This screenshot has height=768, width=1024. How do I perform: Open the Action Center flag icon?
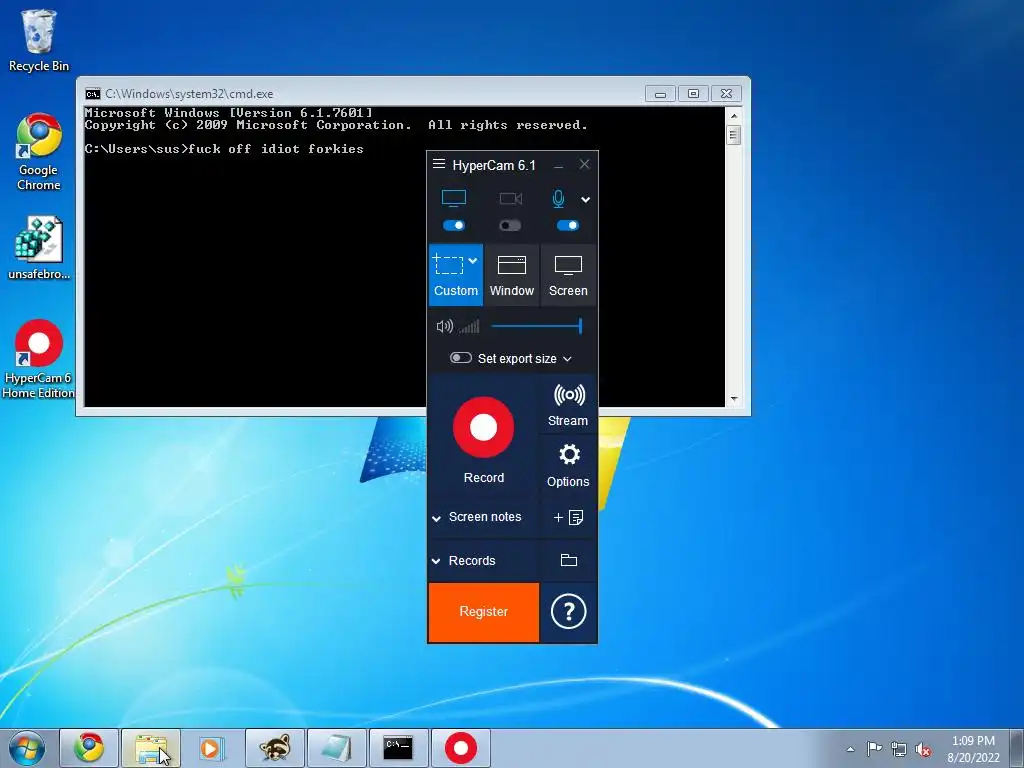[x=874, y=748]
